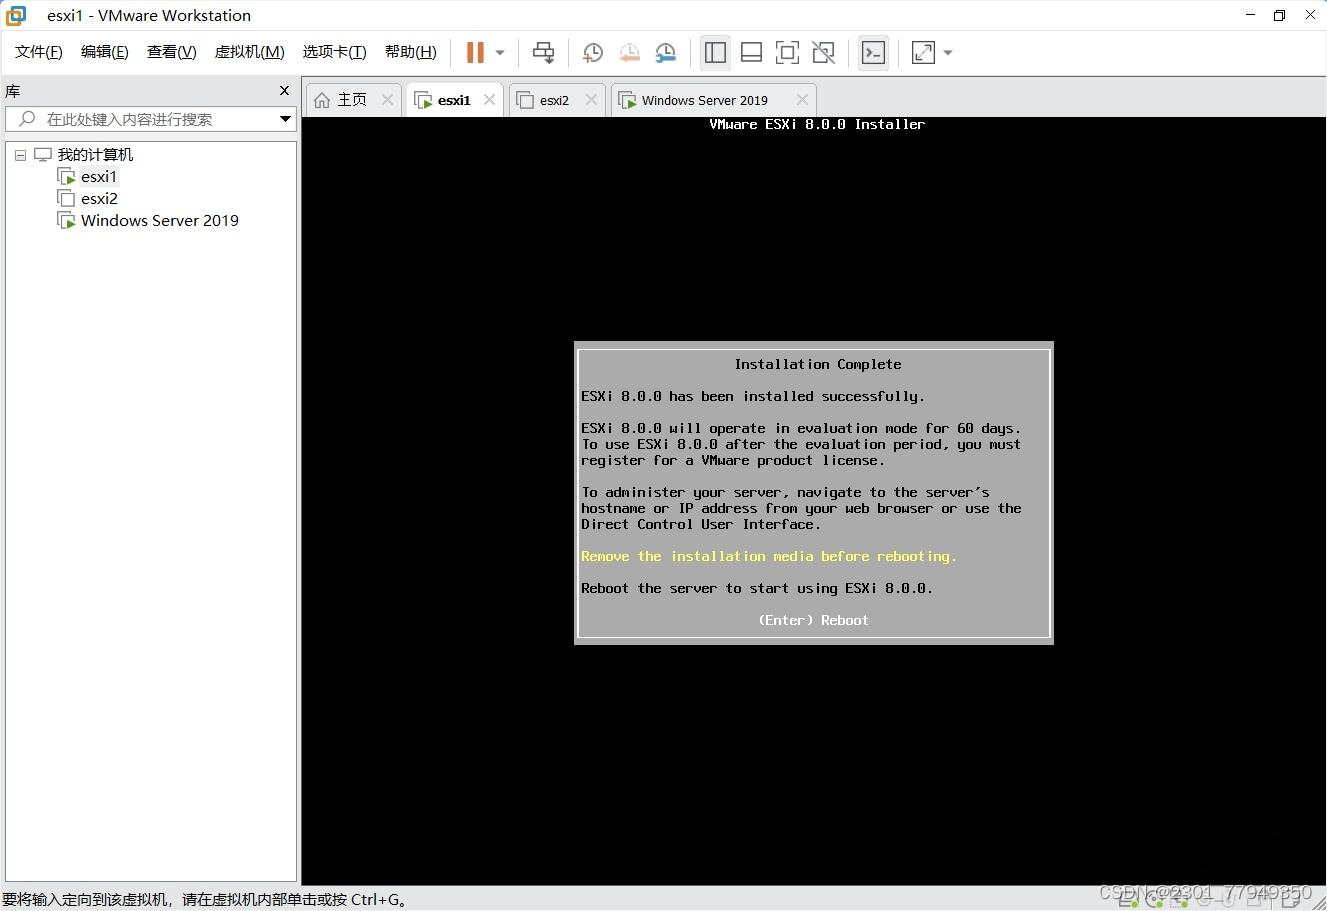Restore down the VMware Workstation window
Viewport: 1327px width, 911px height.
[x=1279, y=15]
